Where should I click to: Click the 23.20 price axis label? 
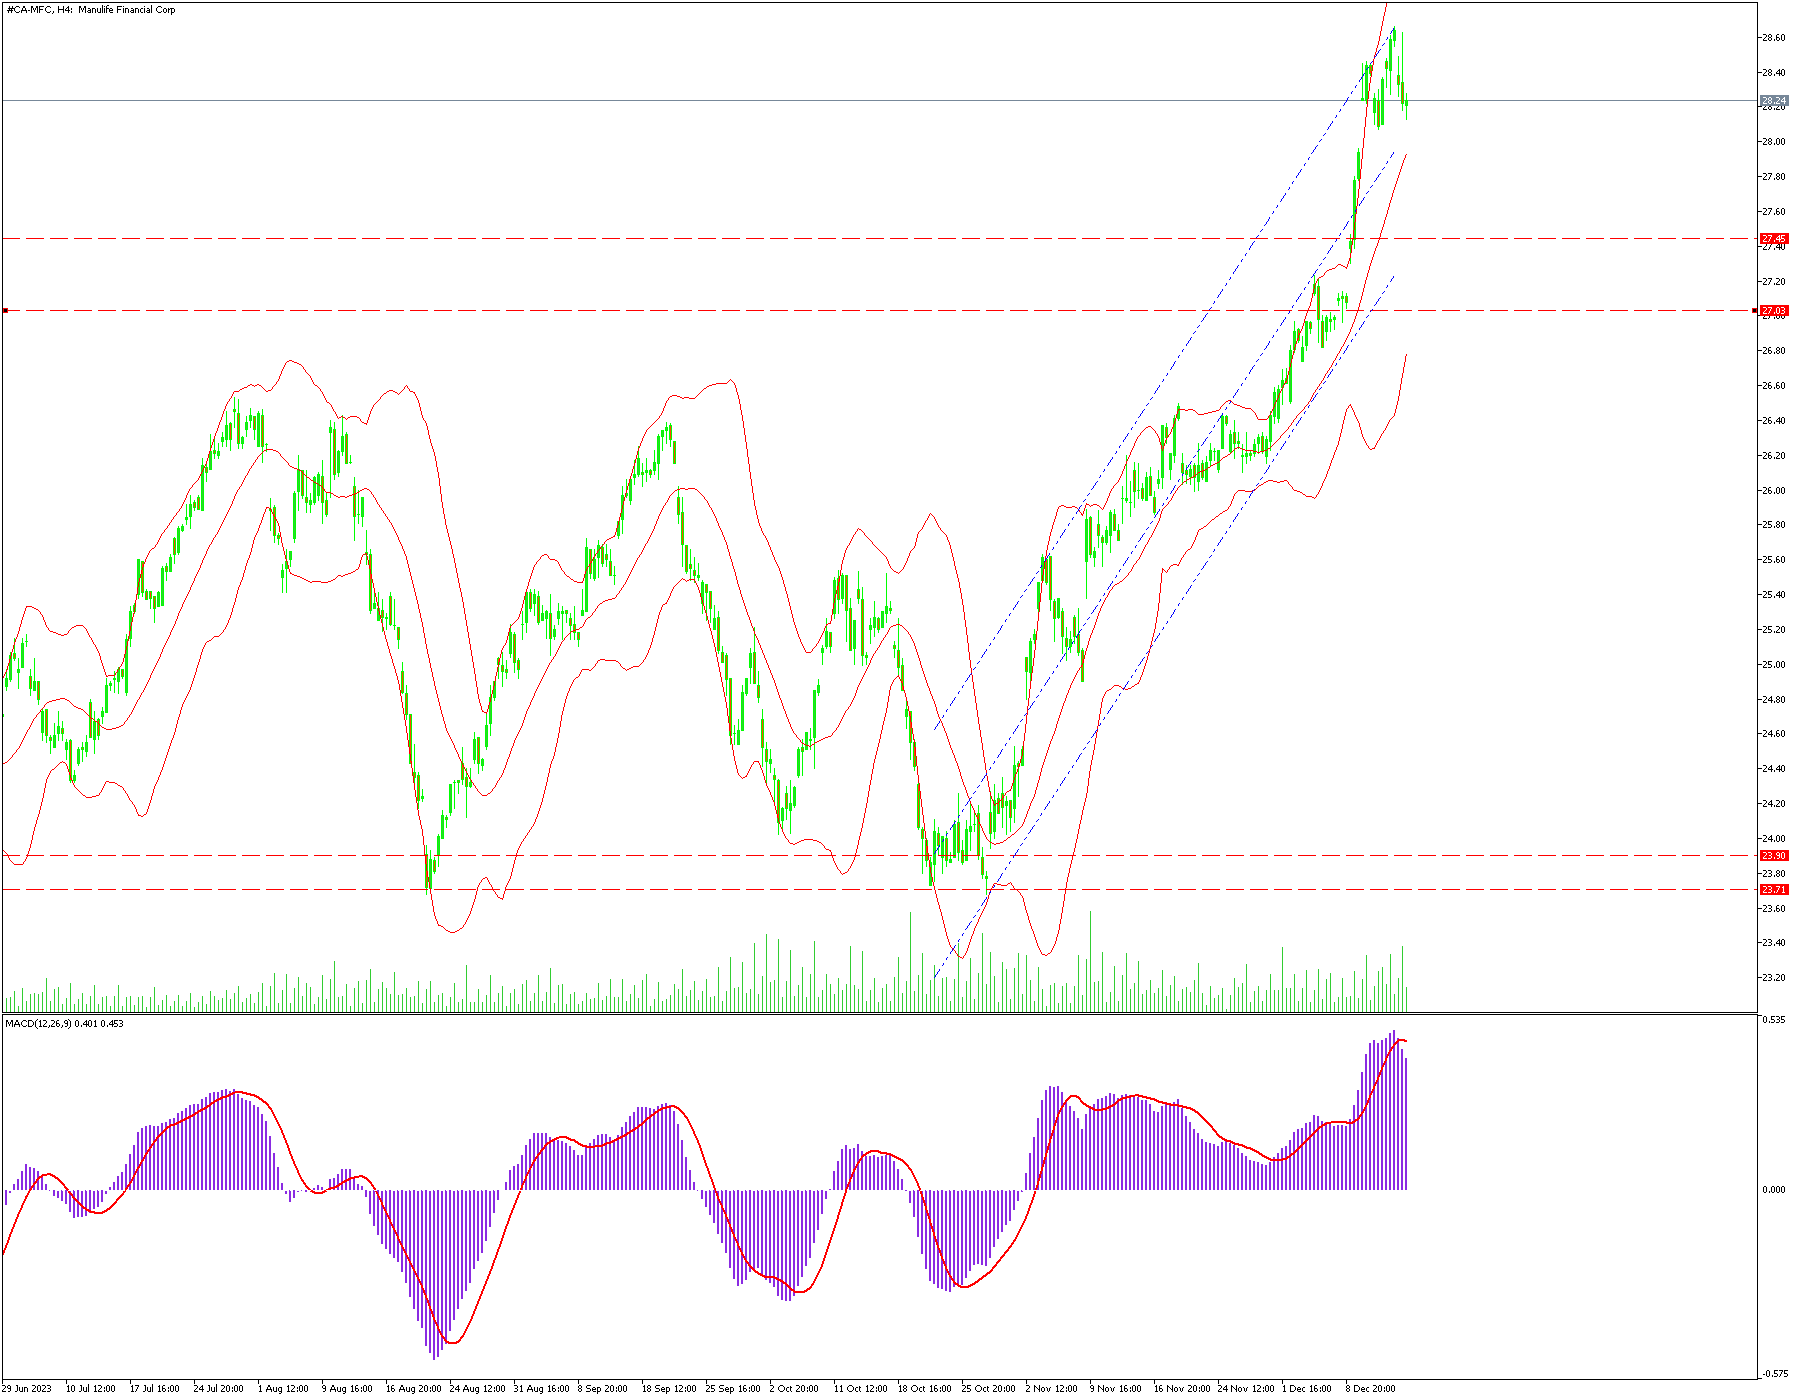(1774, 978)
